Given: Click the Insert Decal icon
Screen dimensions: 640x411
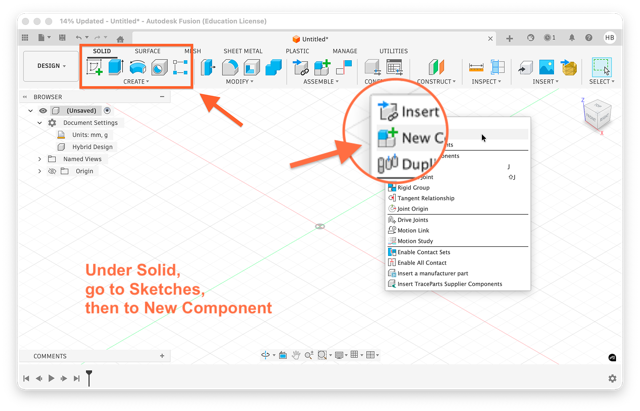Looking at the screenshot, I should [x=569, y=67].
